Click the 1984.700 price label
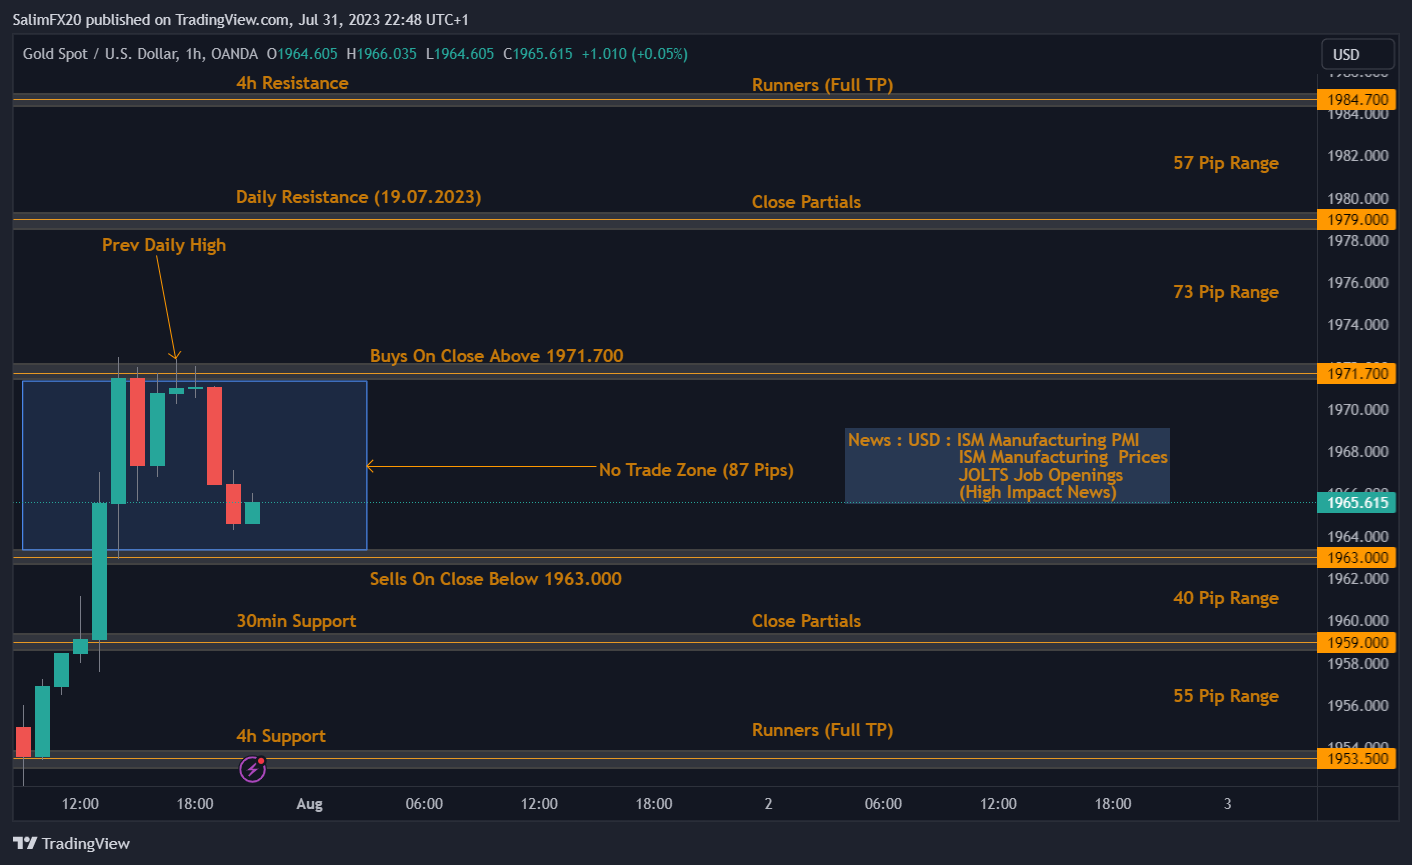This screenshot has width=1412, height=865. (1356, 100)
